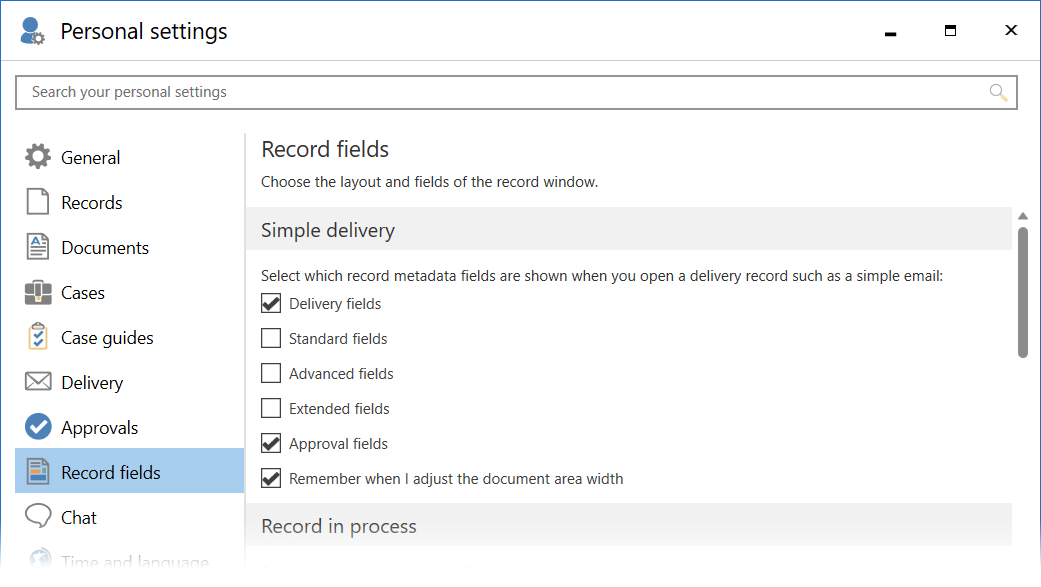Go to the Cases settings
Viewport: 1041px width, 587px height.
129,293
